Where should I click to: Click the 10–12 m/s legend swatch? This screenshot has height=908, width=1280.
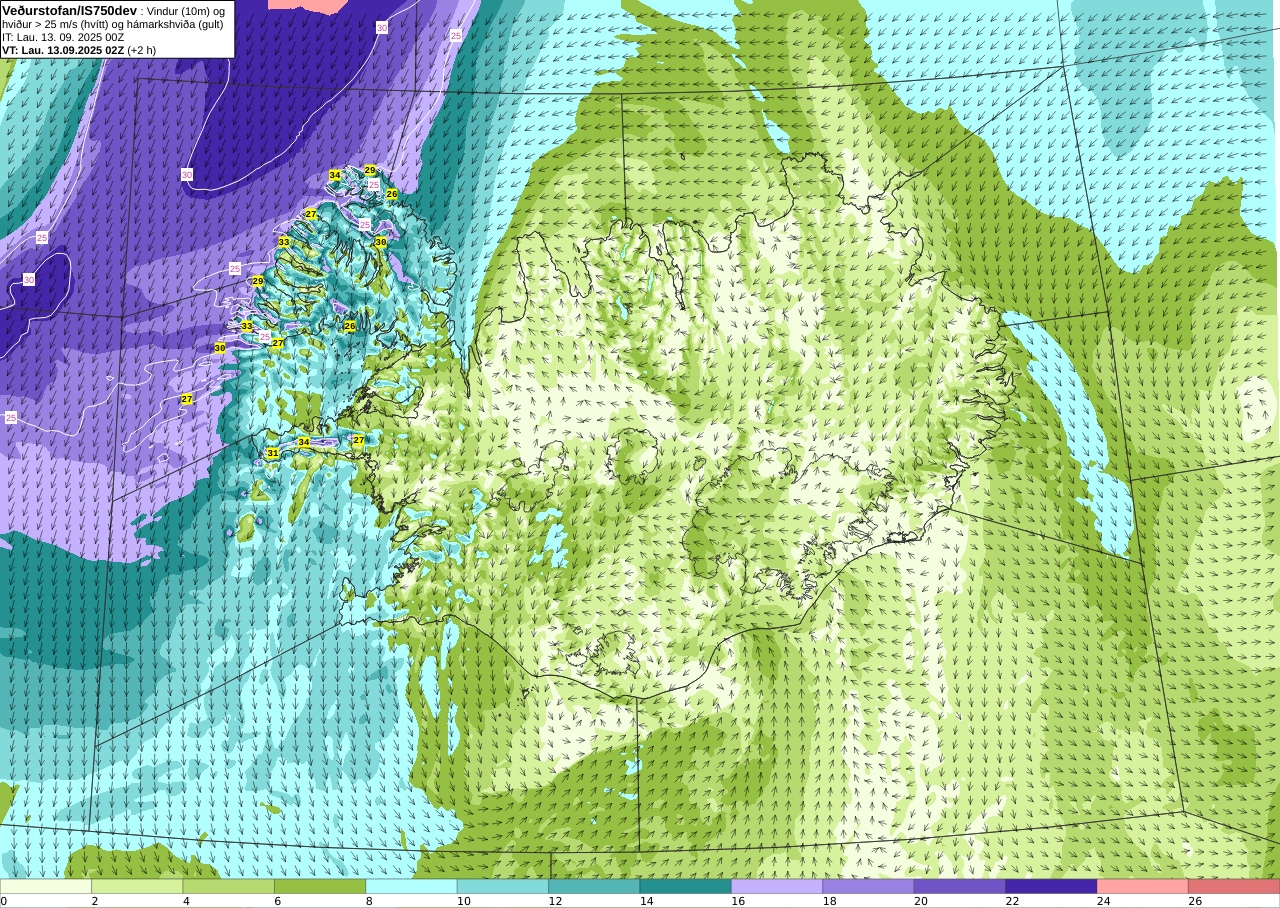click(x=503, y=886)
